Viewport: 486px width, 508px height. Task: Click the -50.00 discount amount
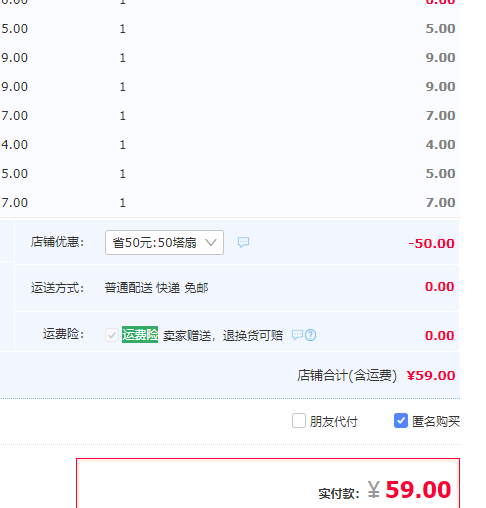click(431, 243)
